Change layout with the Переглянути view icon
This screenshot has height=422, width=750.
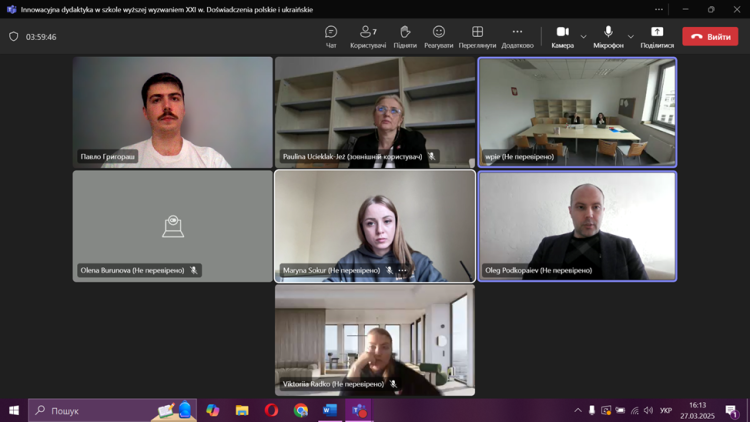(477, 36)
